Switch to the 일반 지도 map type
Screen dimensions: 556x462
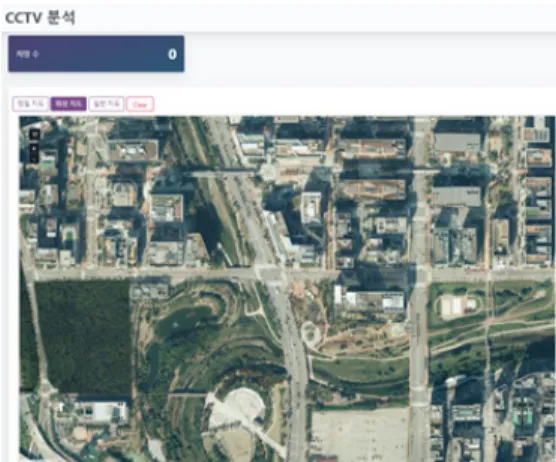[x=106, y=104]
